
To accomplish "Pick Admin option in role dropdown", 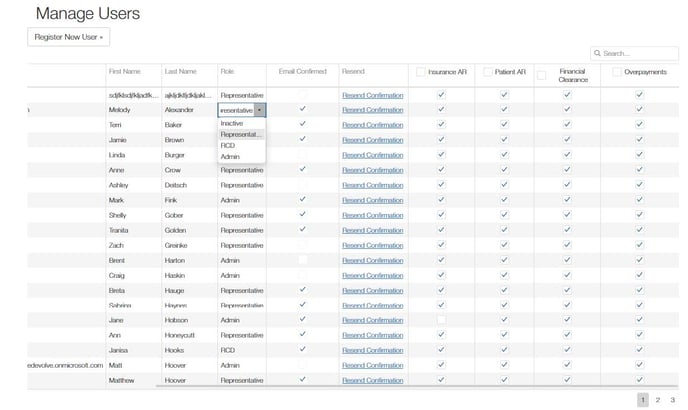I will (230, 156).
